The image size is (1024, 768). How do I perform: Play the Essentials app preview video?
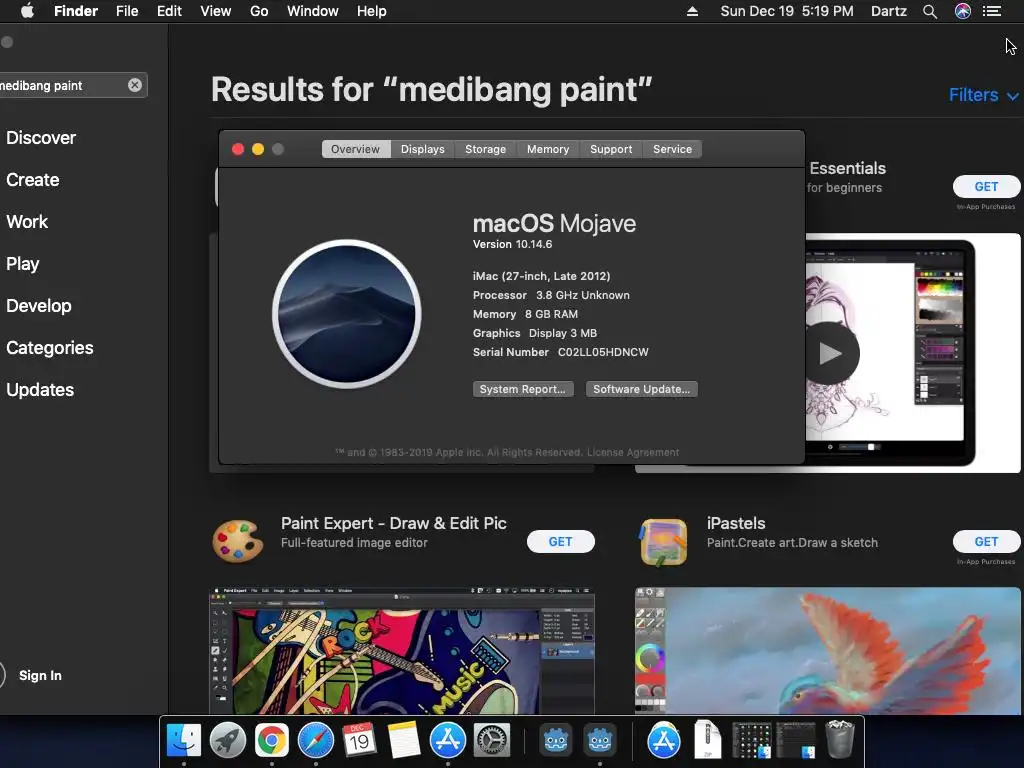pyautogui.click(x=830, y=353)
